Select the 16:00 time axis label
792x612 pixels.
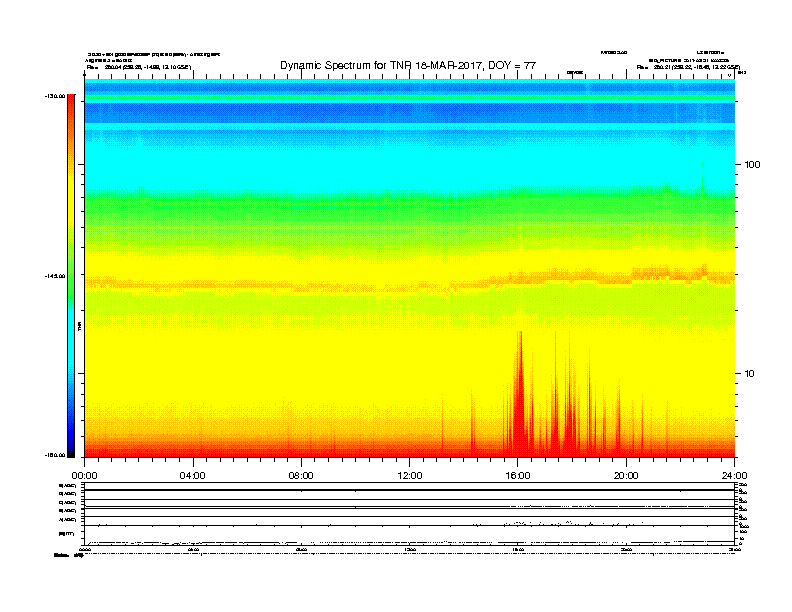[x=518, y=476]
